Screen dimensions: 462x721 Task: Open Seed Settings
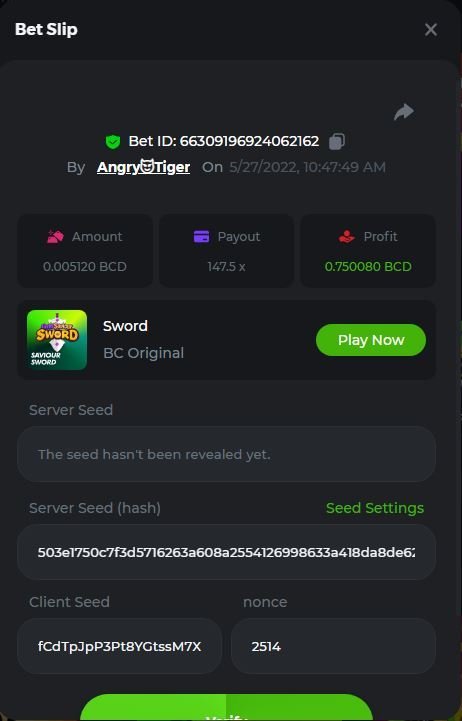pyautogui.click(x=375, y=508)
